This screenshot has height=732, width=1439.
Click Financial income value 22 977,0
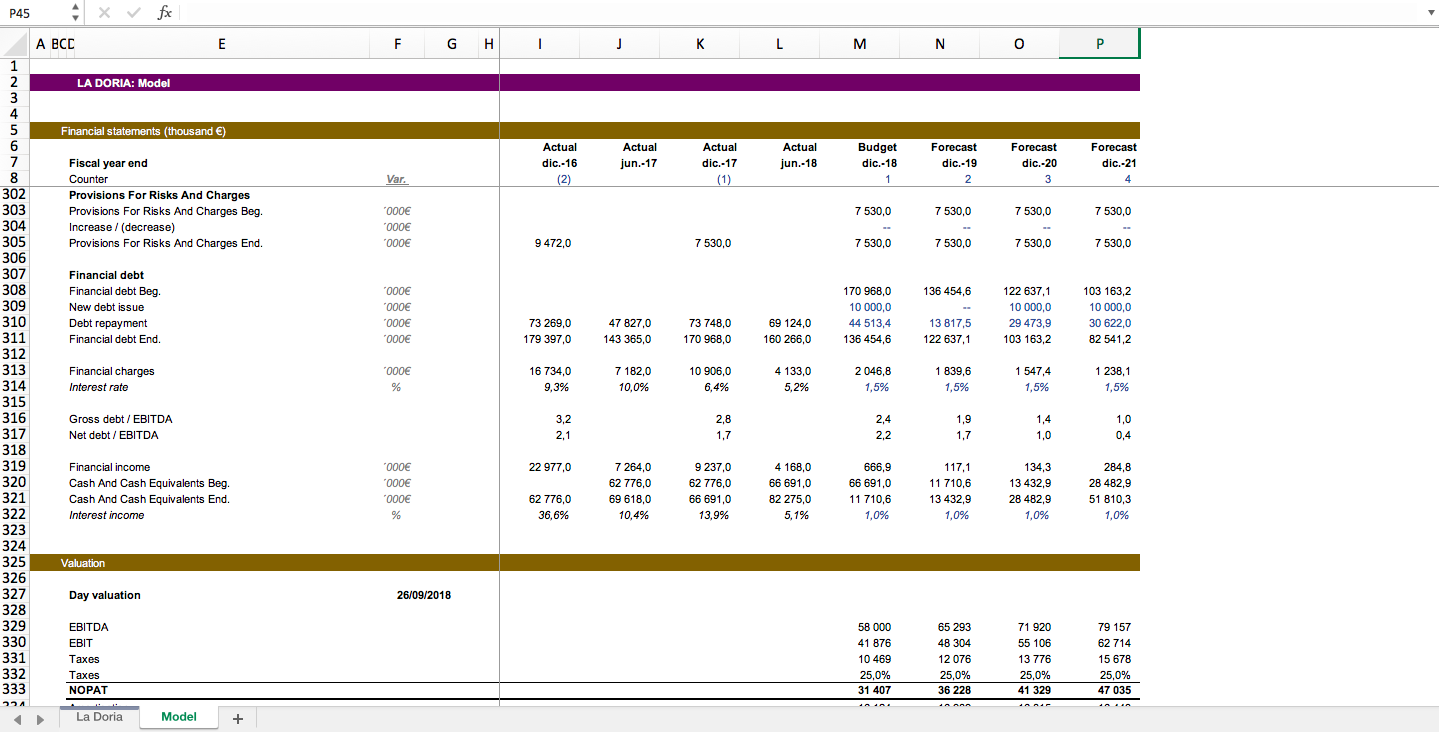pyautogui.click(x=550, y=467)
